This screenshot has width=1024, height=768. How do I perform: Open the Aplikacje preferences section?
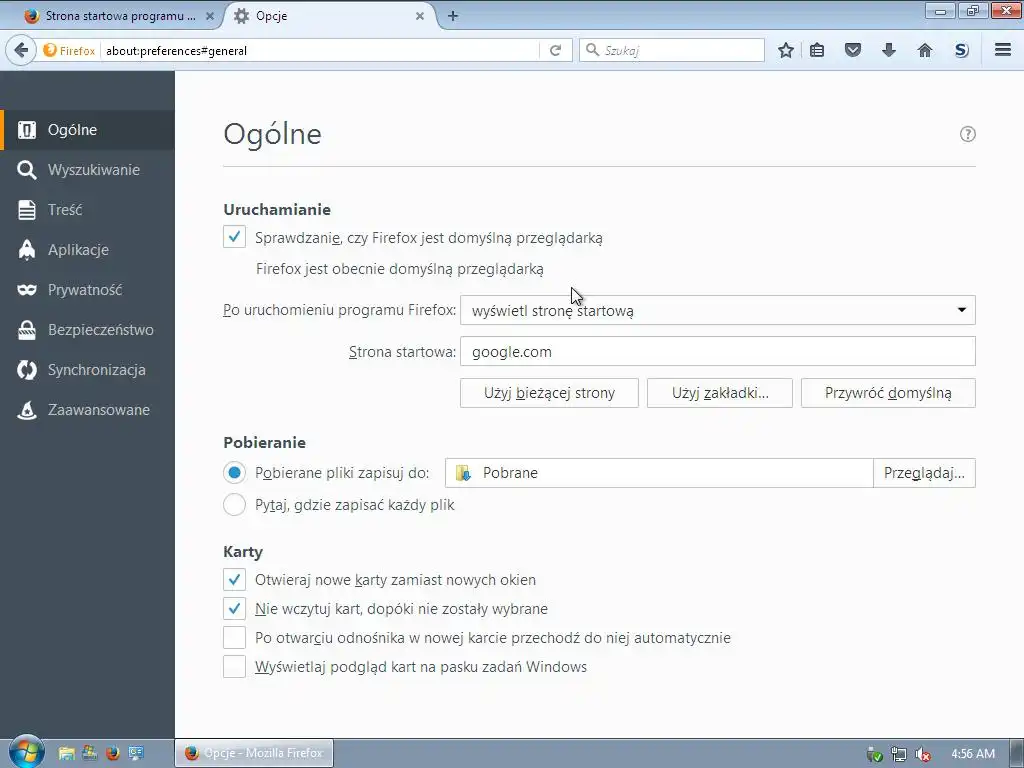tap(88, 249)
